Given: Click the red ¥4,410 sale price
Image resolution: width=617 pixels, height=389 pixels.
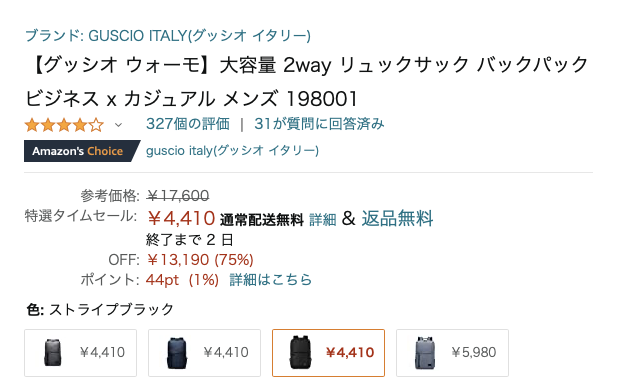Looking at the screenshot, I should 181,218.
